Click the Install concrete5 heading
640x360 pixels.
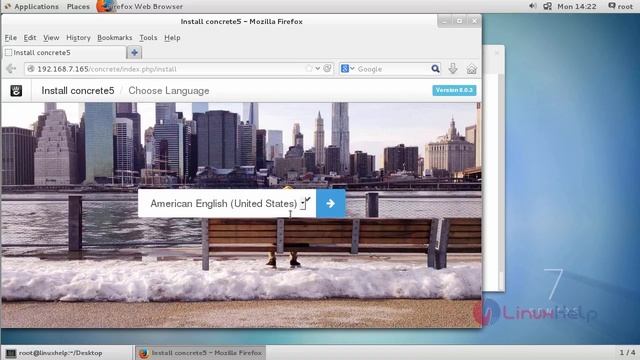click(78, 91)
